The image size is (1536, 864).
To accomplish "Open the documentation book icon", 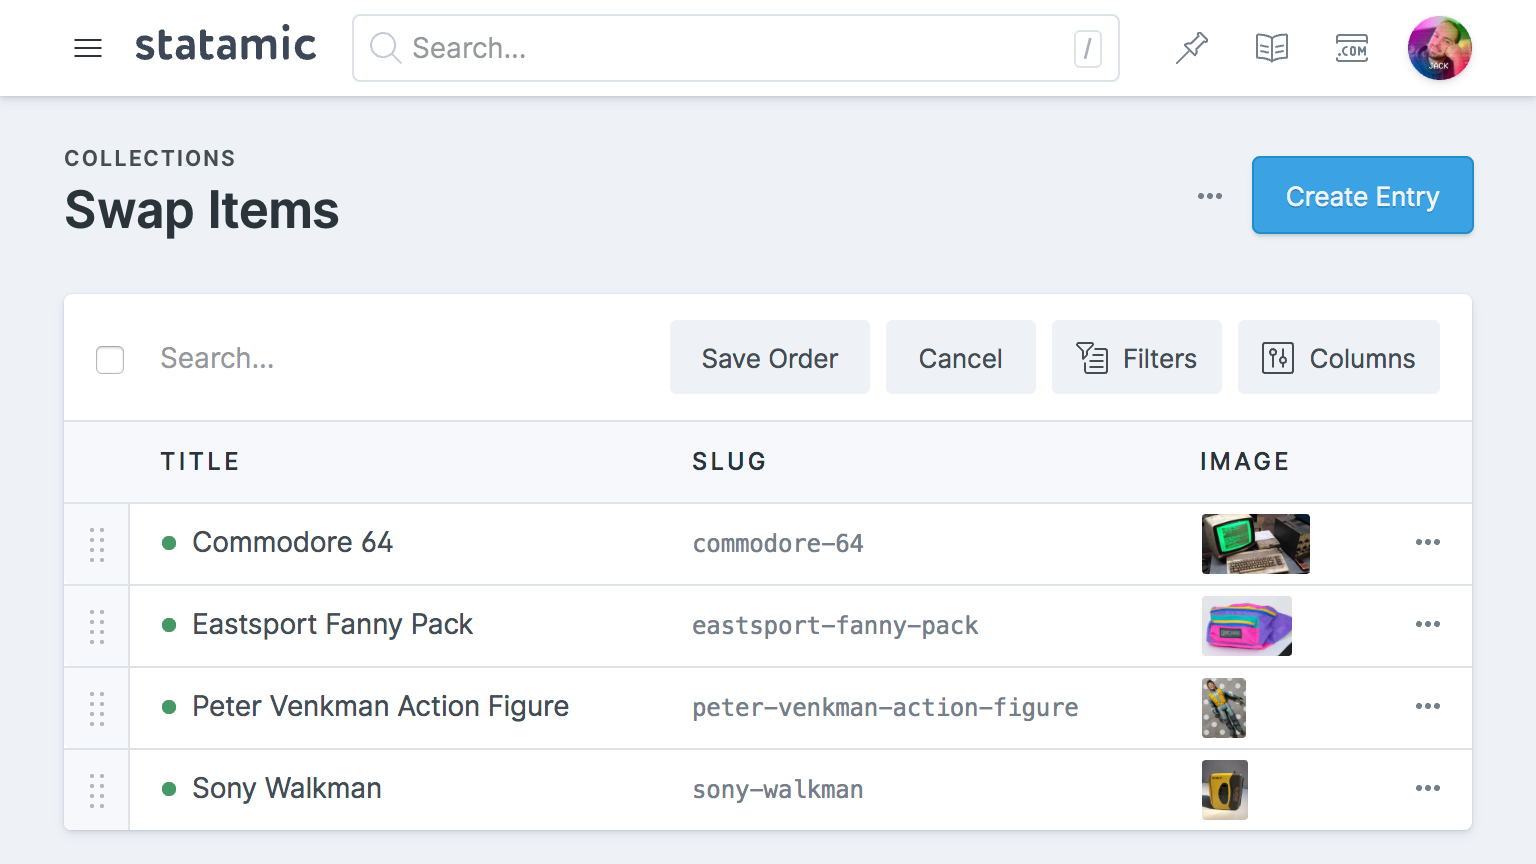I will [1271, 48].
